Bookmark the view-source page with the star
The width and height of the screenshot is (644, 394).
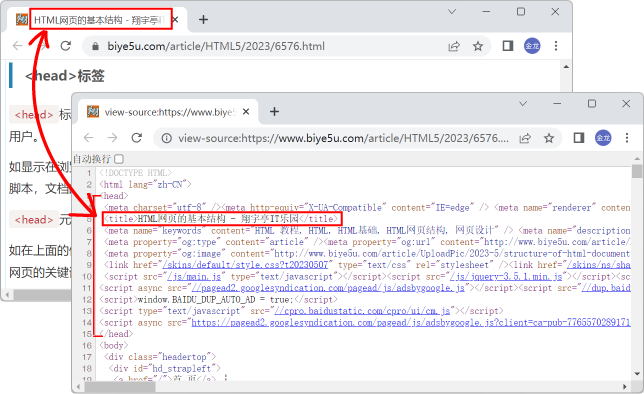549,138
